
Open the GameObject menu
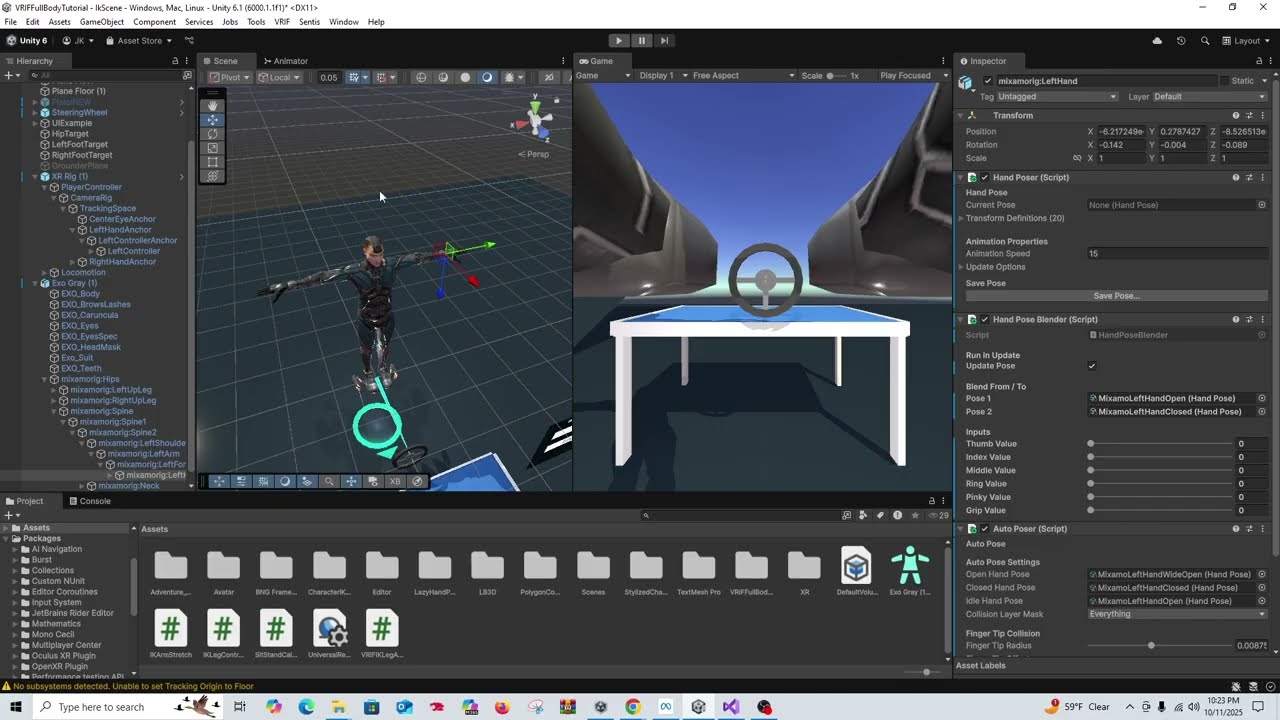[x=102, y=22]
